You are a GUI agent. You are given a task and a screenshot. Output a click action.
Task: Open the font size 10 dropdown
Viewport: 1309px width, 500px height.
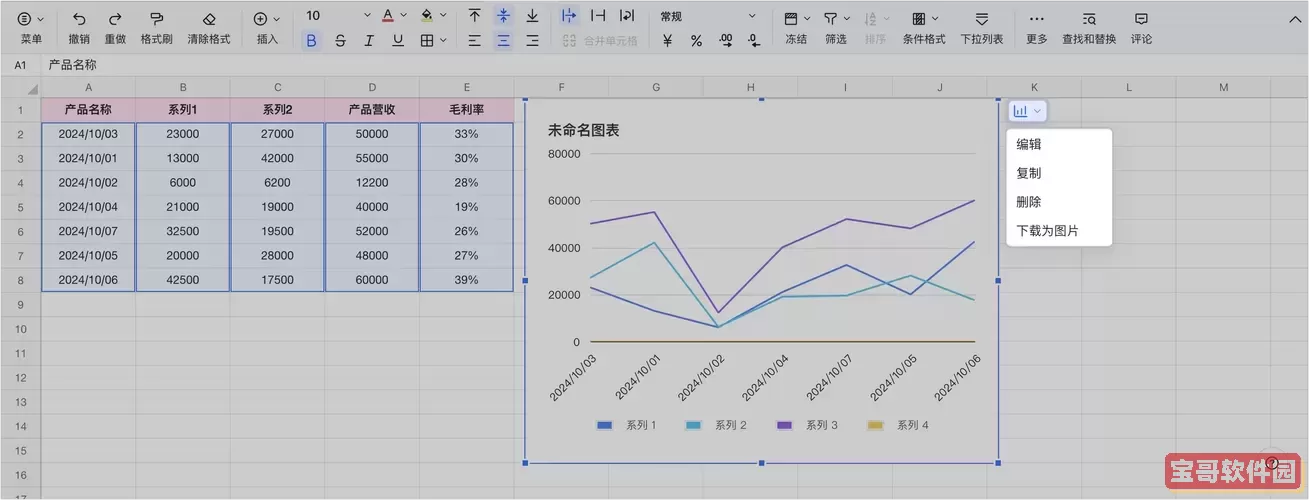(338, 16)
